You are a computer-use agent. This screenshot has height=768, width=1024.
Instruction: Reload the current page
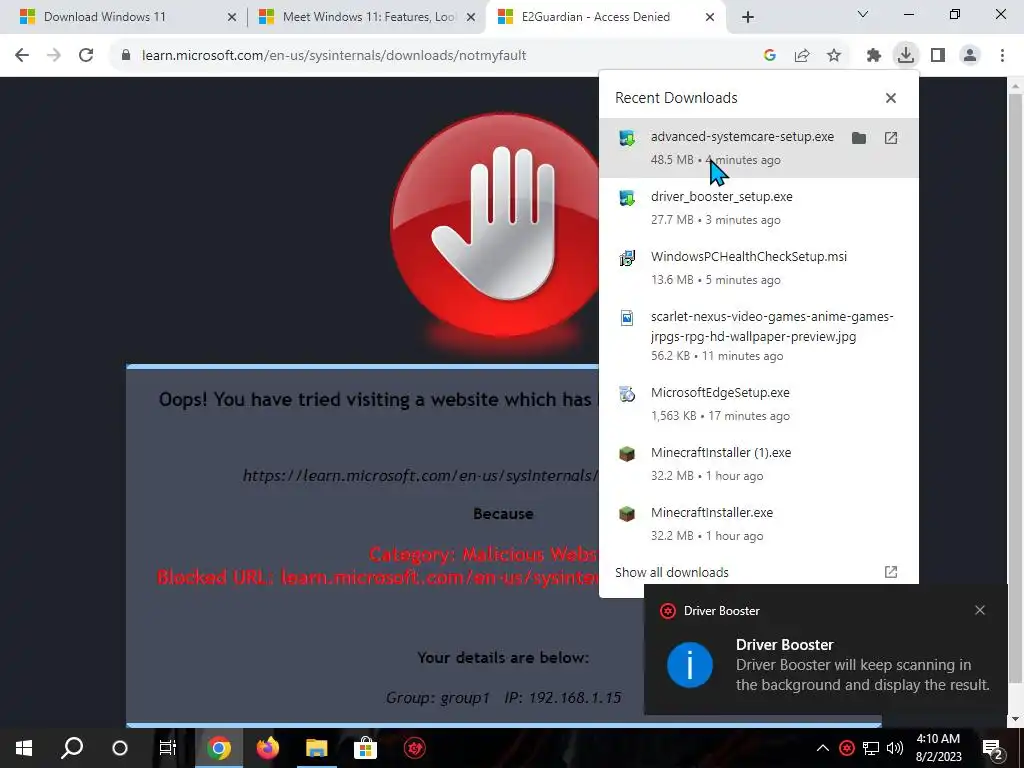click(86, 56)
